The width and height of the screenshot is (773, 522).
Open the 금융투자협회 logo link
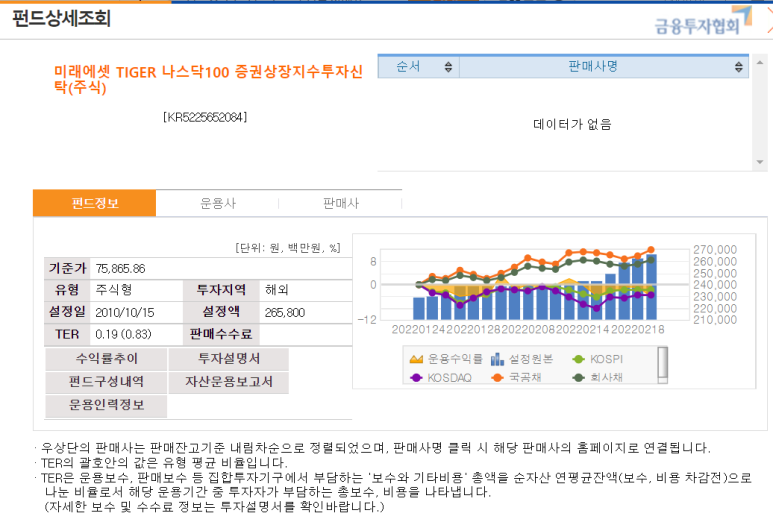point(703,21)
